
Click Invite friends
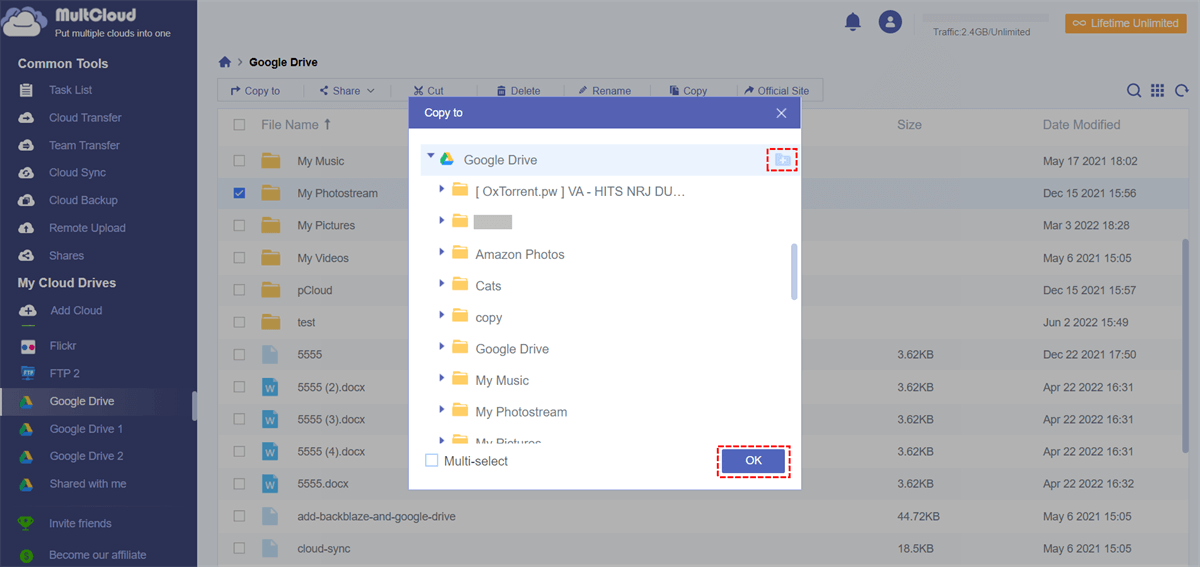[x=80, y=524]
